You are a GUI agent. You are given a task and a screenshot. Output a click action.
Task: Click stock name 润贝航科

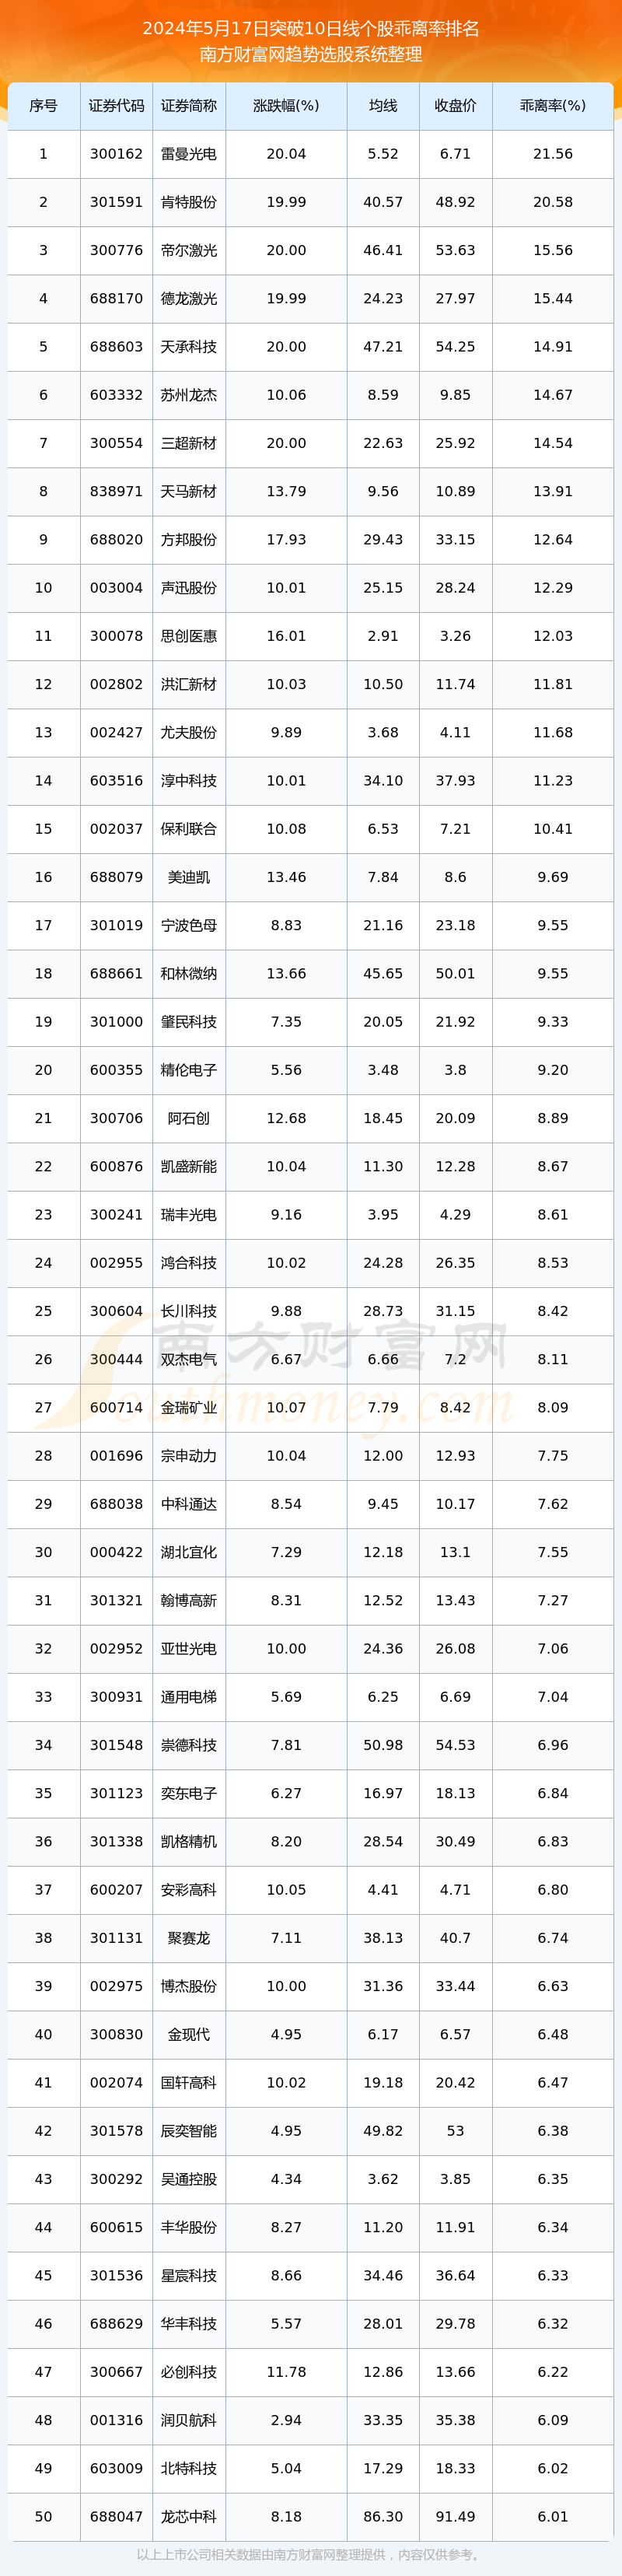pyautogui.click(x=189, y=2420)
